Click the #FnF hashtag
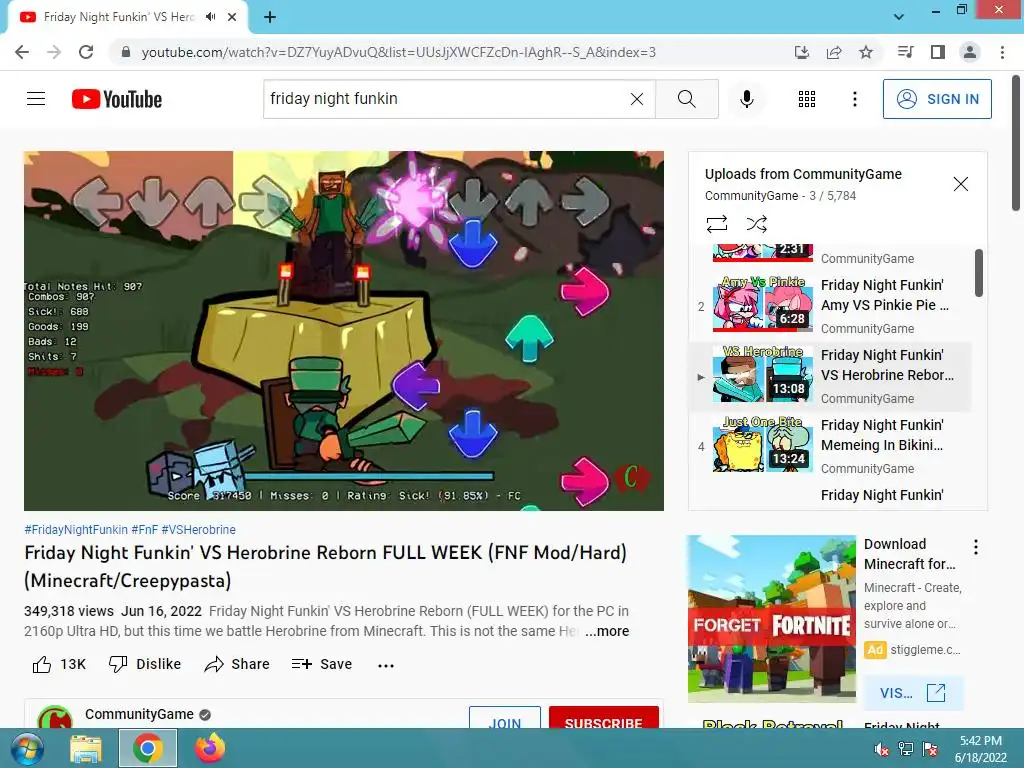Image resolution: width=1024 pixels, height=768 pixels. tap(144, 530)
